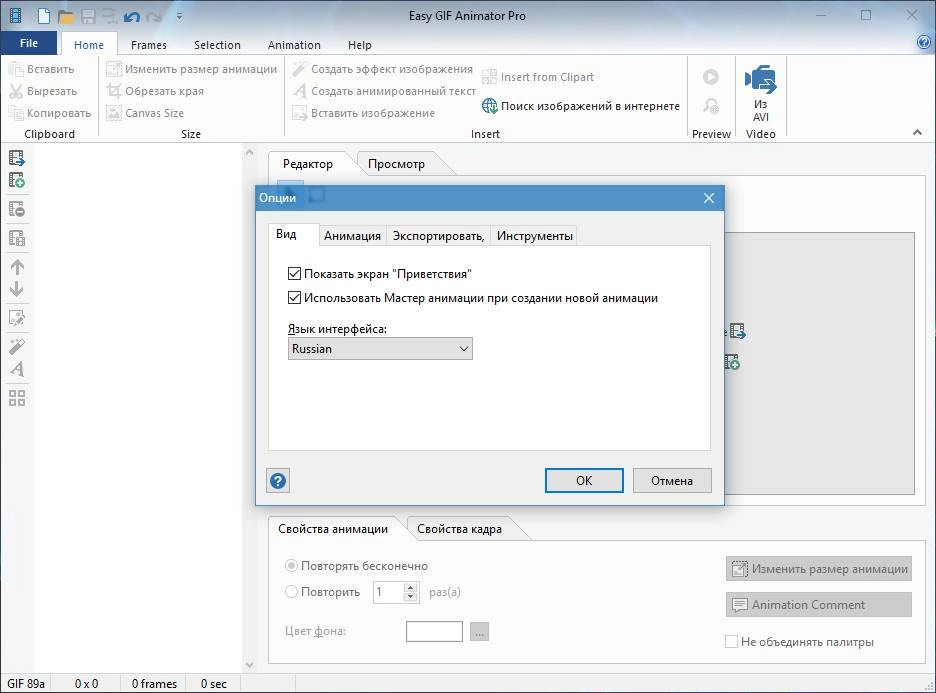Screen dimensions: 936x693
Task: Click the Preview play icon
Action: [x=710, y=77]
